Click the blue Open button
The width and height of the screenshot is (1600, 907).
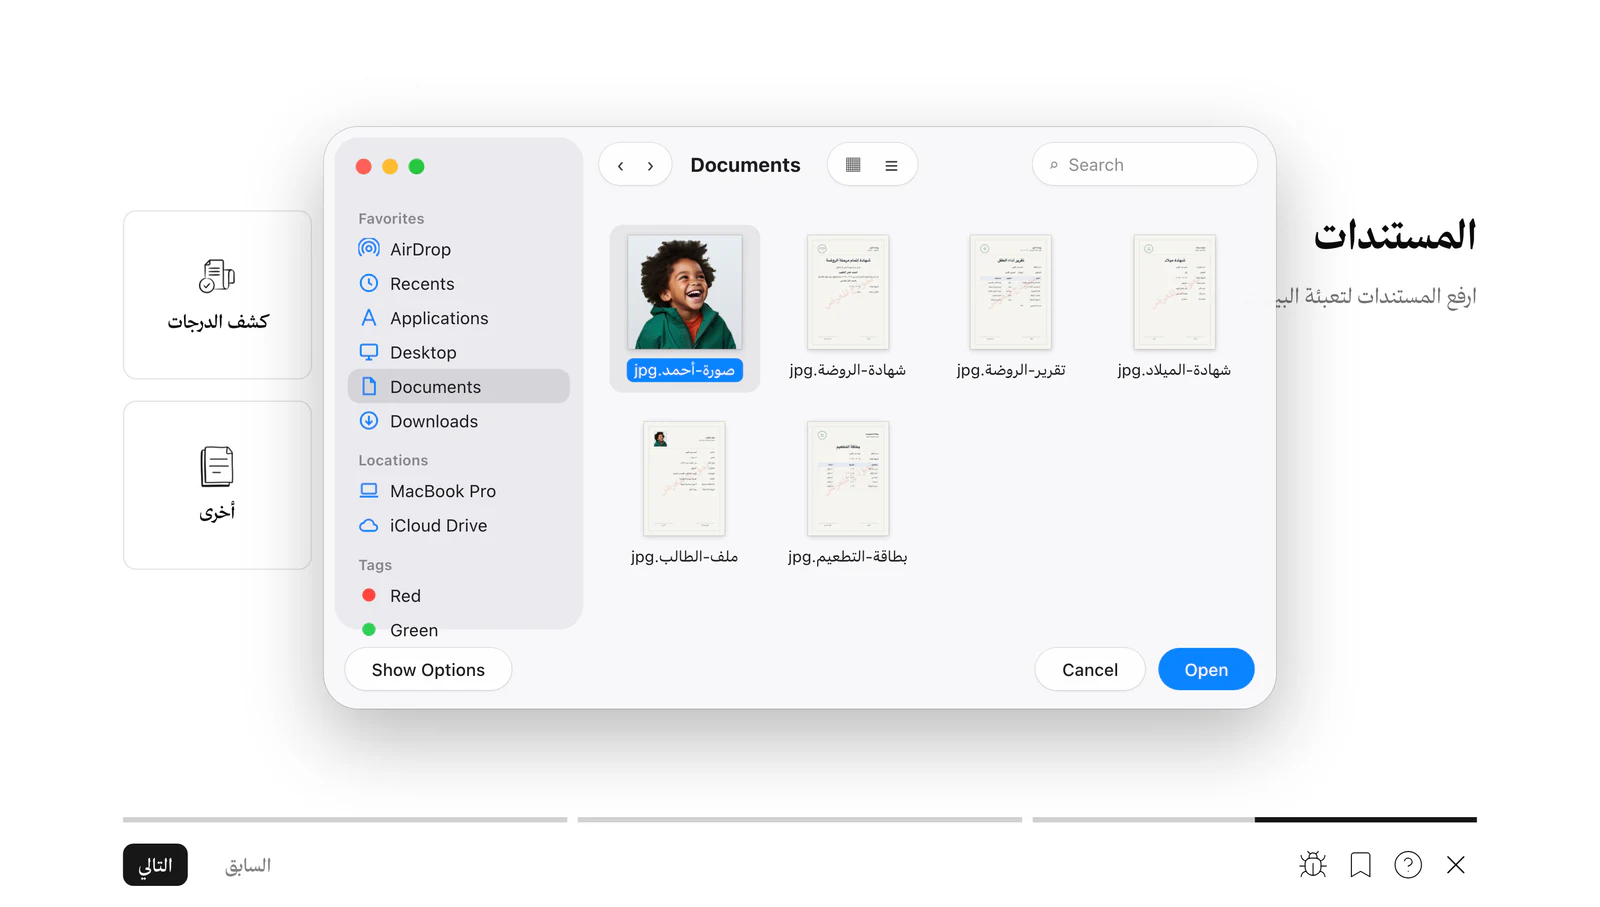[1206, 670]
